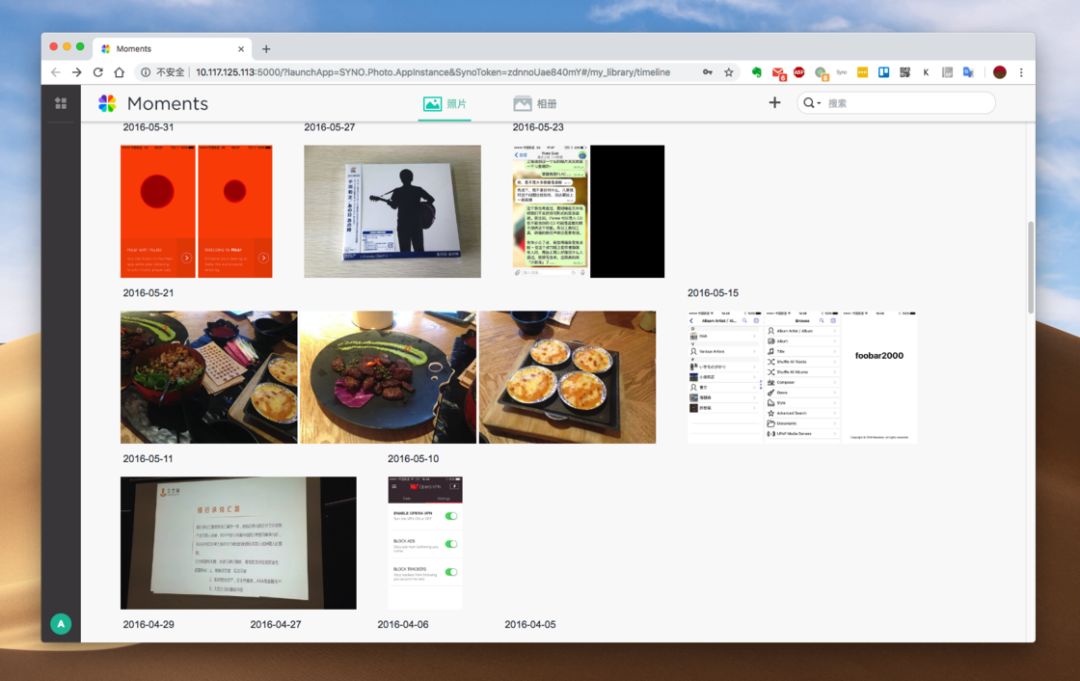
Task: Click the 2016-05-23 date heading
Action: pyautogui.click(x=538, y=127)
